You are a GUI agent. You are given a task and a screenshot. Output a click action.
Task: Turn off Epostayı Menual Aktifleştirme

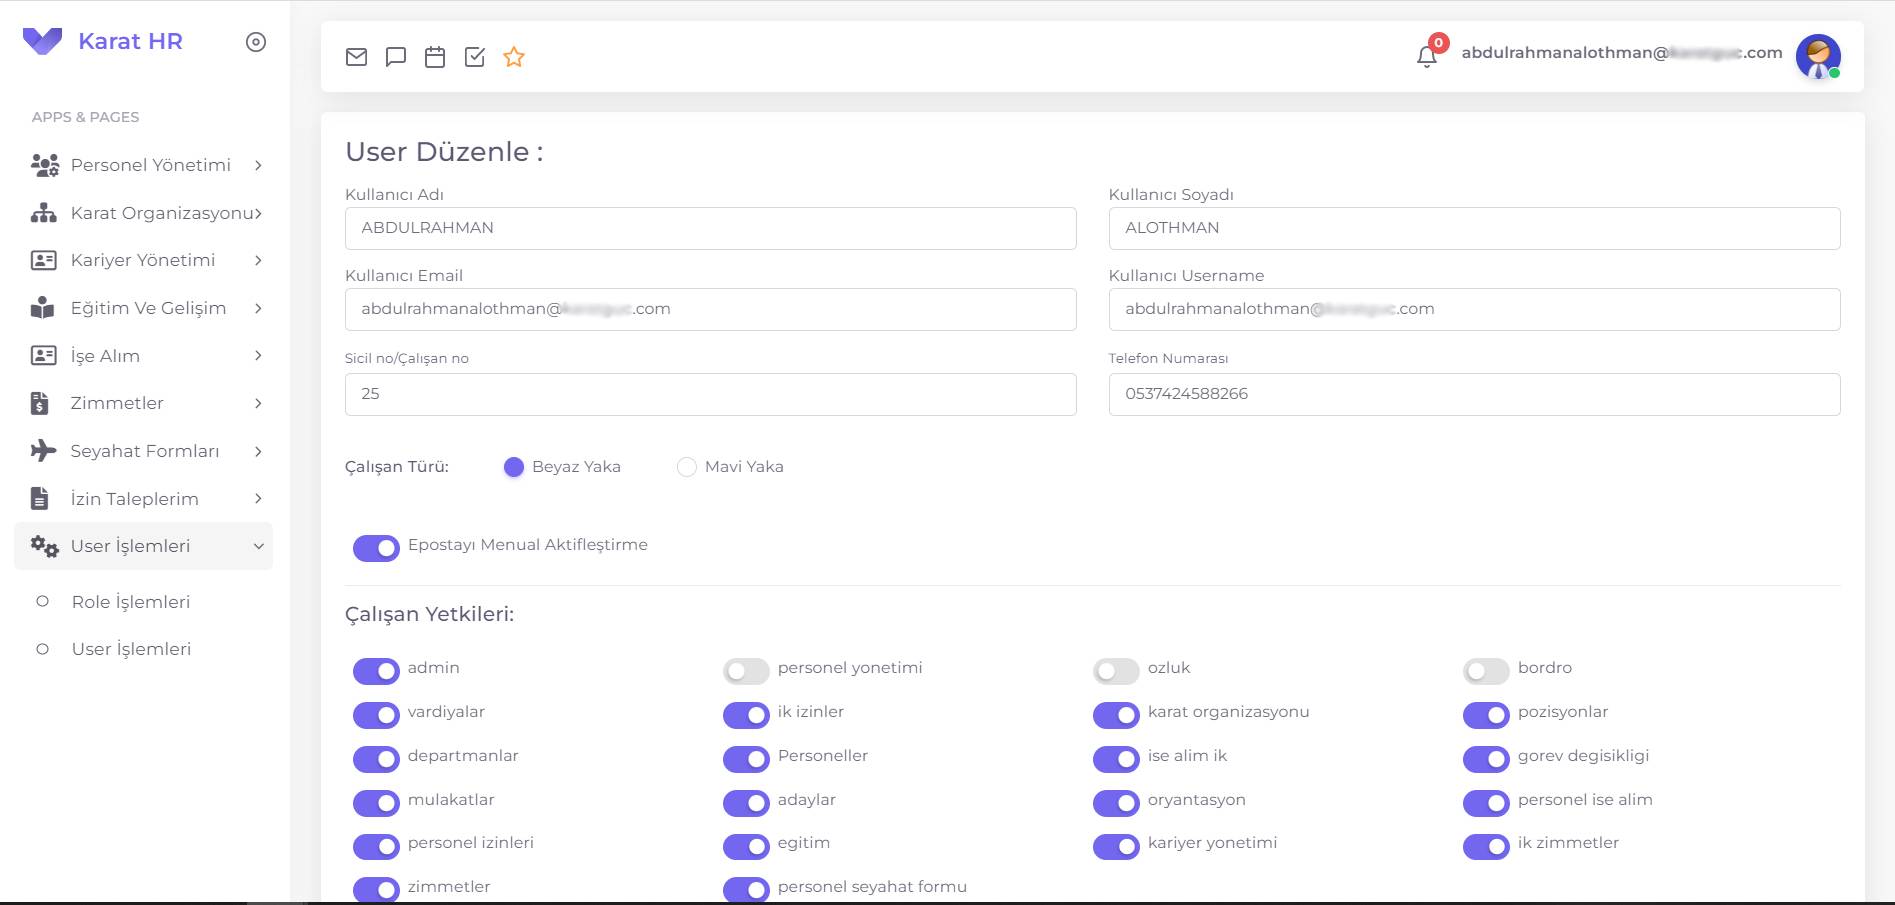point(376,548)
